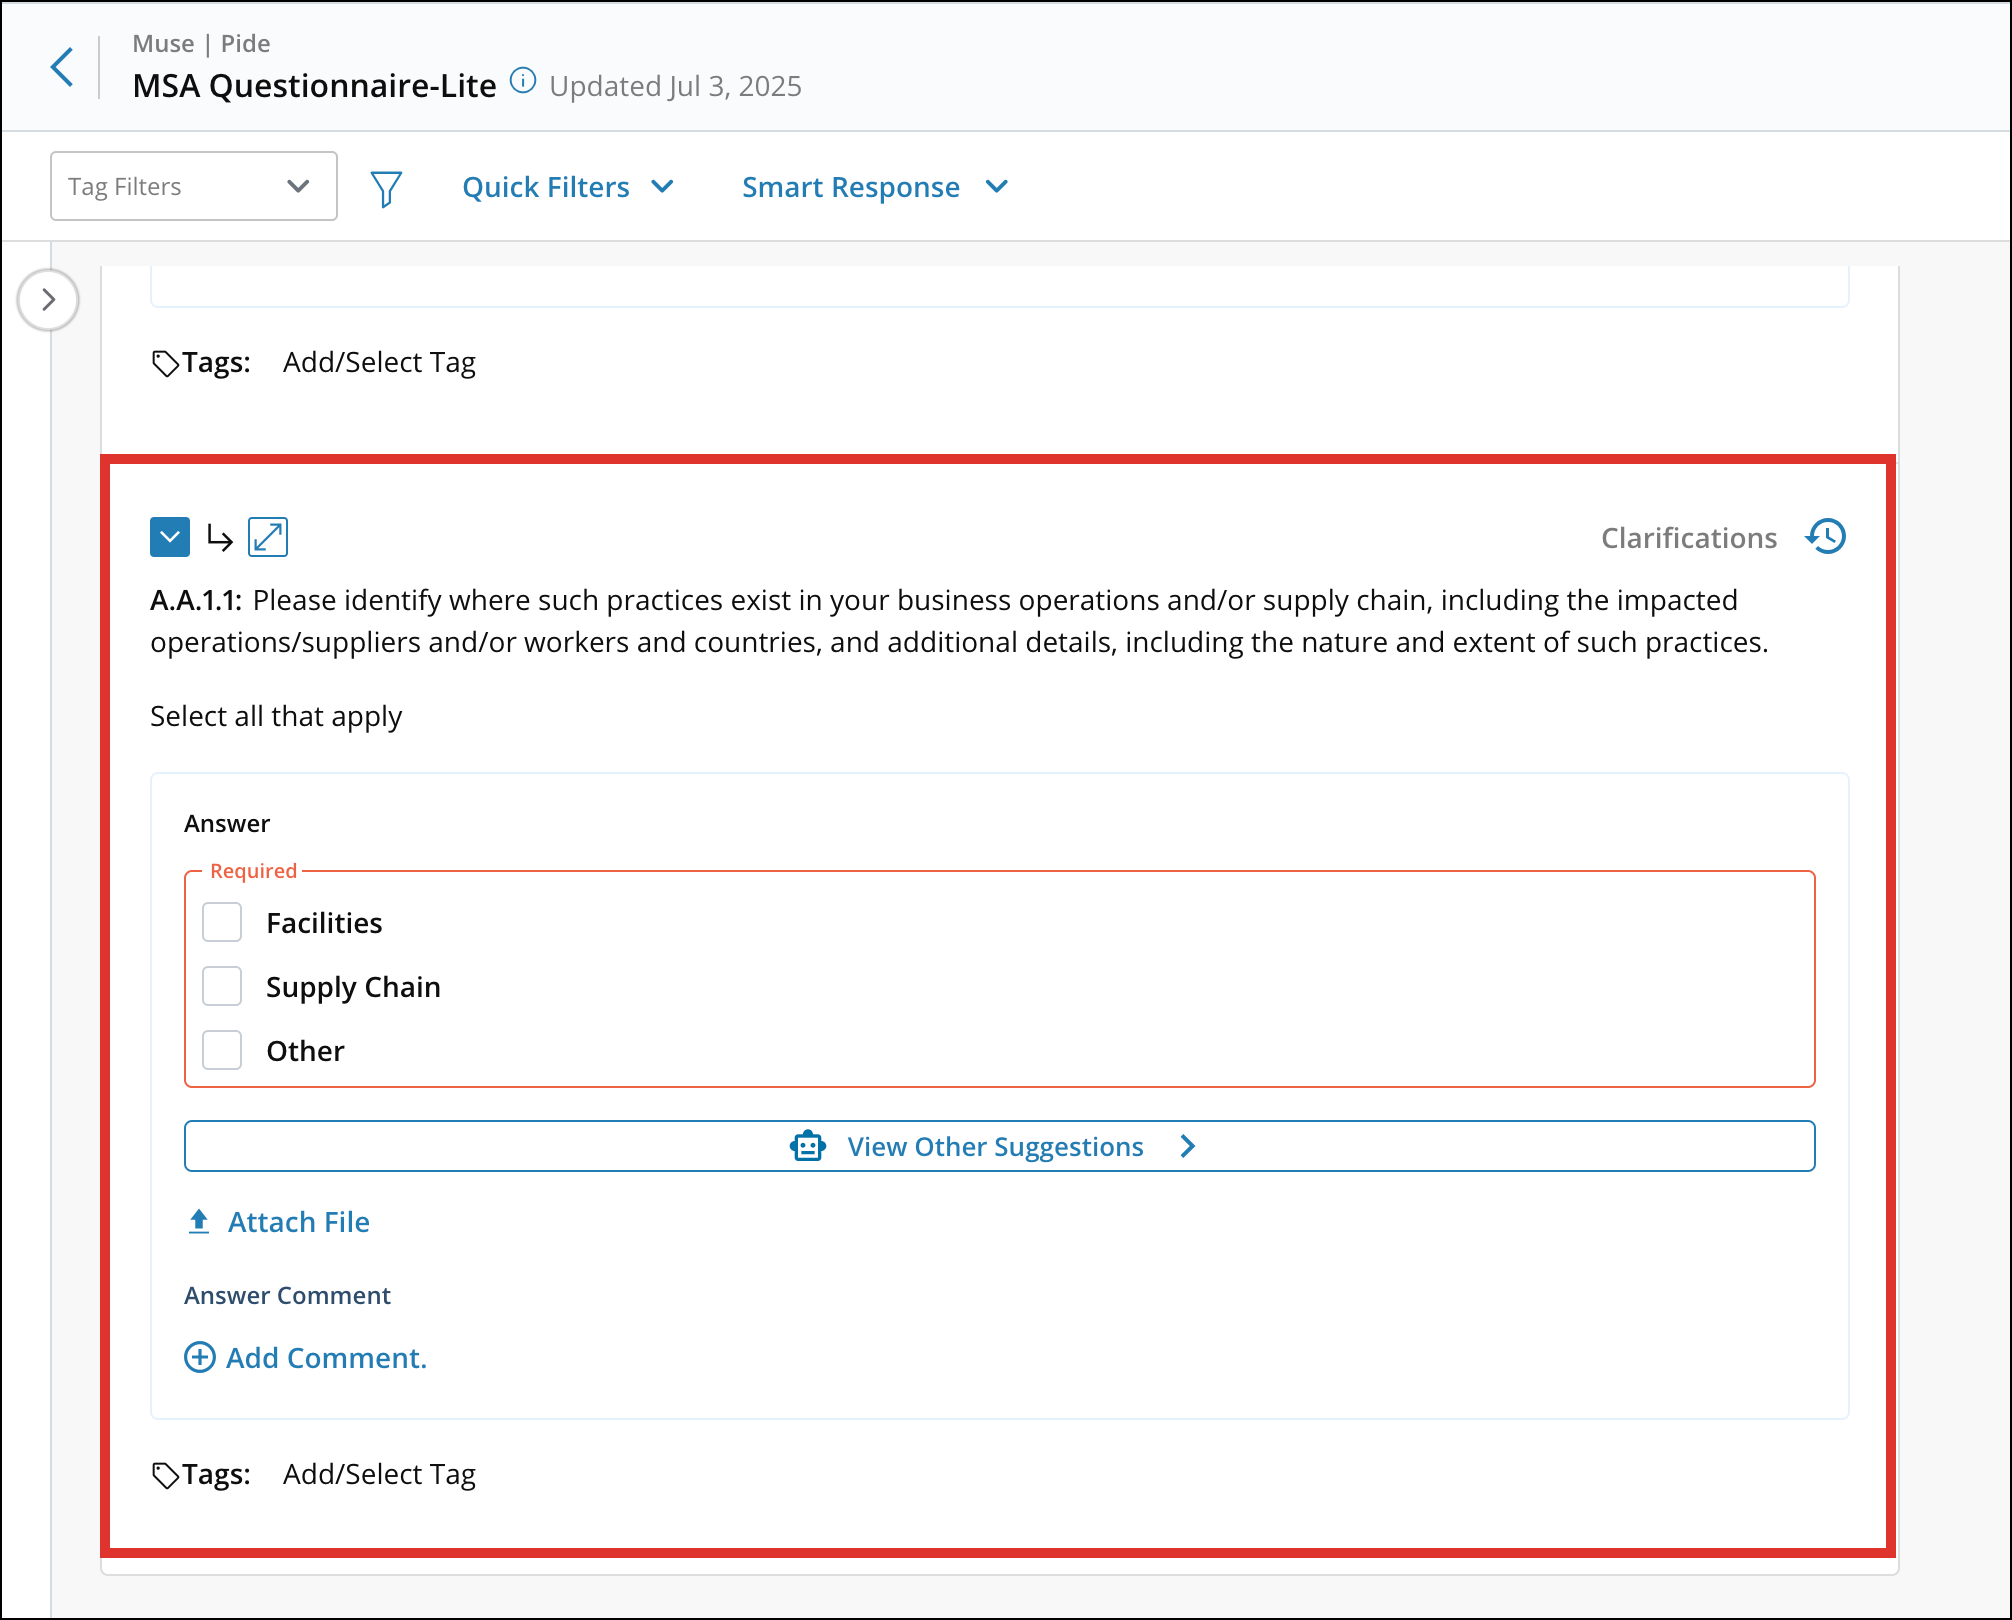Click the info icon beside questionnaire title

tap(522, 81)
